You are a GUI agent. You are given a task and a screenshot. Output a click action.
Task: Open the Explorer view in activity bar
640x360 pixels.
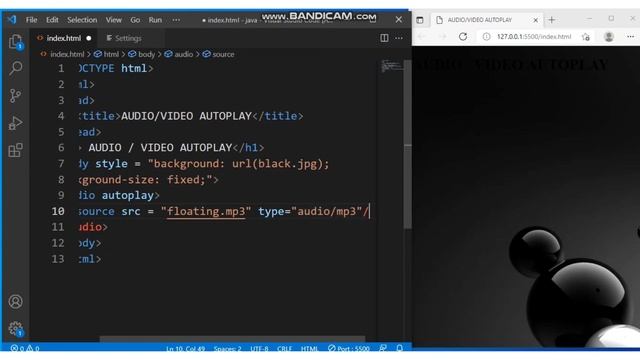point(16,42)
